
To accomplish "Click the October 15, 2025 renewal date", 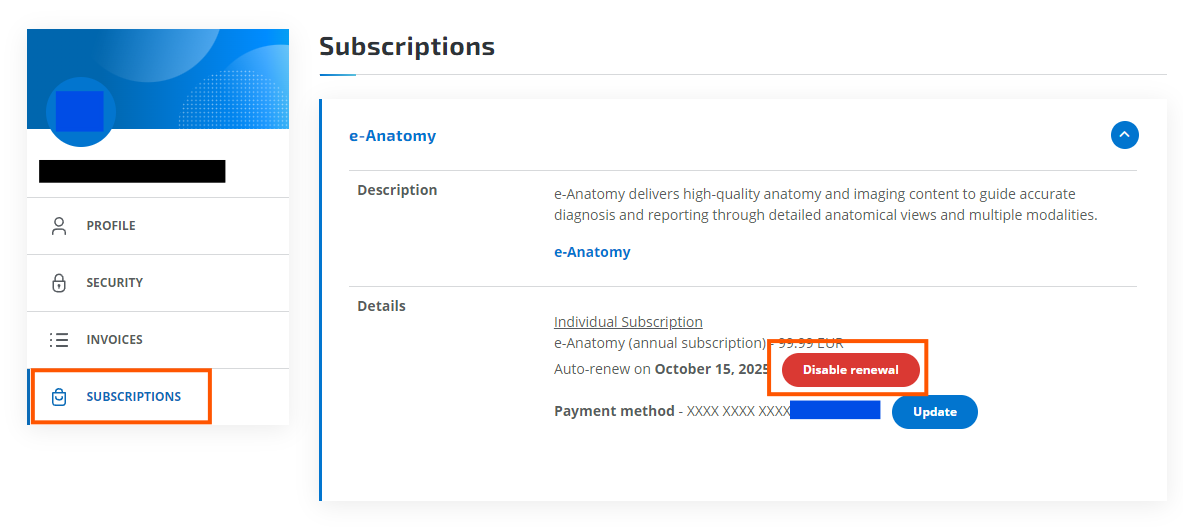I will 711,369.
